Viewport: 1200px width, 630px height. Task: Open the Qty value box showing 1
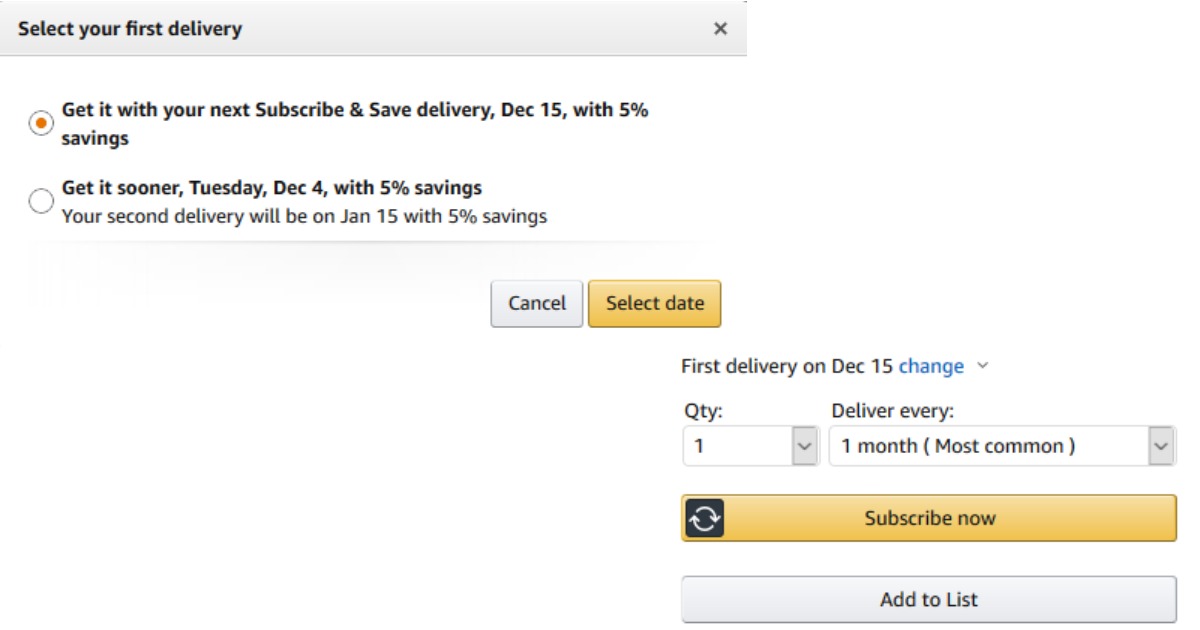pyautogui.click(x=737, y=446)
